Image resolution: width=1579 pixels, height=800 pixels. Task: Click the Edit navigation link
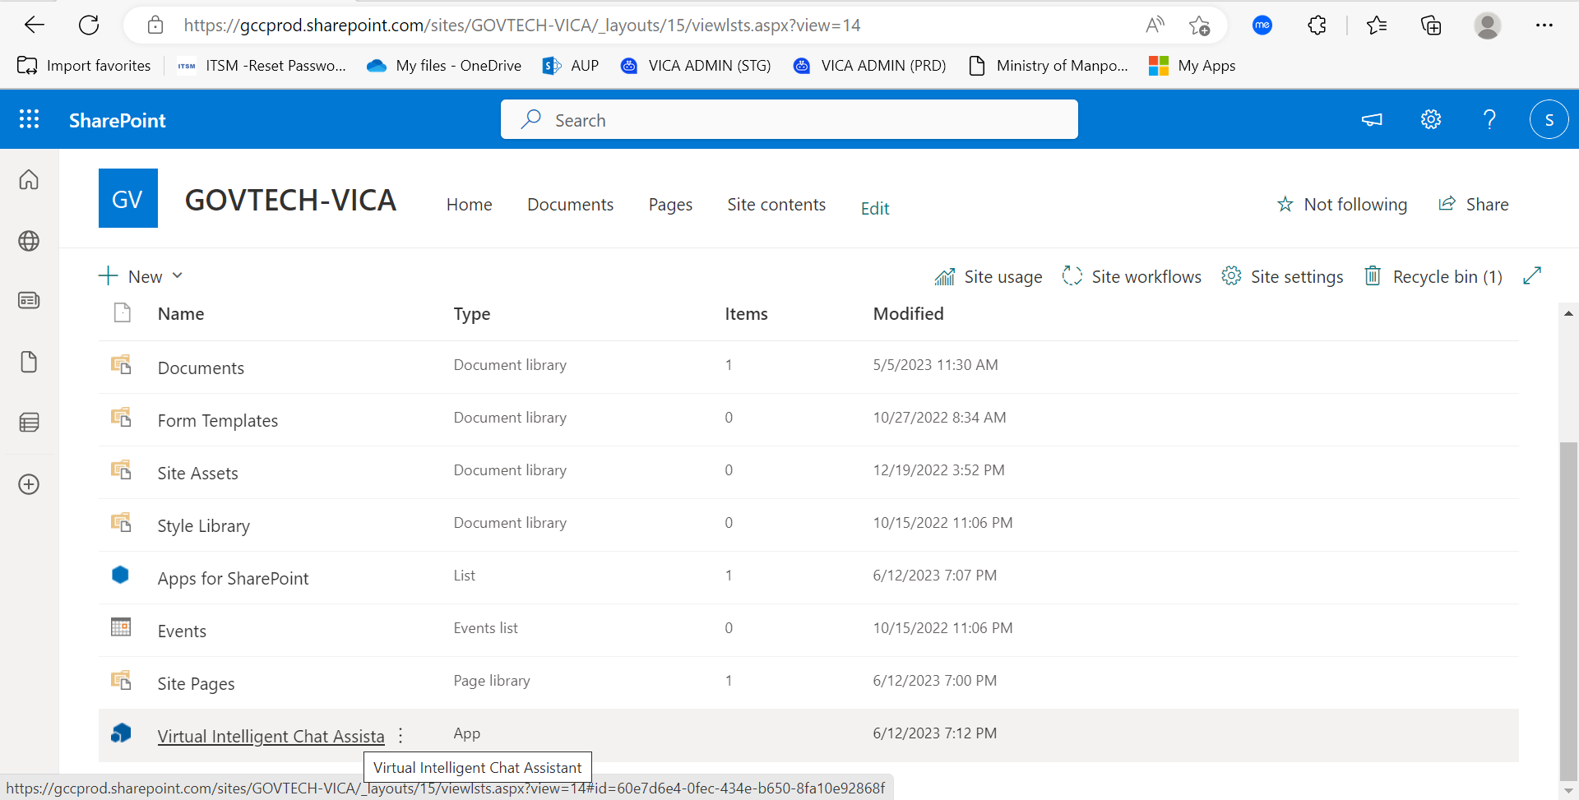pos(875,208)
